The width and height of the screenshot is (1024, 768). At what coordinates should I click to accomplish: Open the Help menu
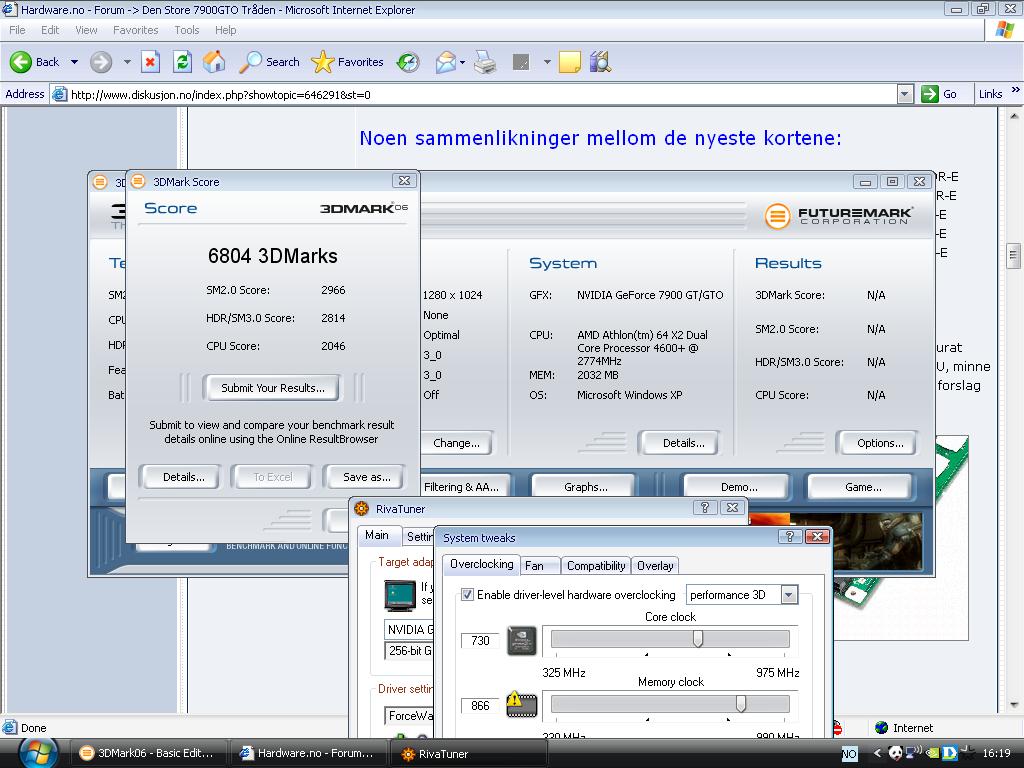pos(225,30)
